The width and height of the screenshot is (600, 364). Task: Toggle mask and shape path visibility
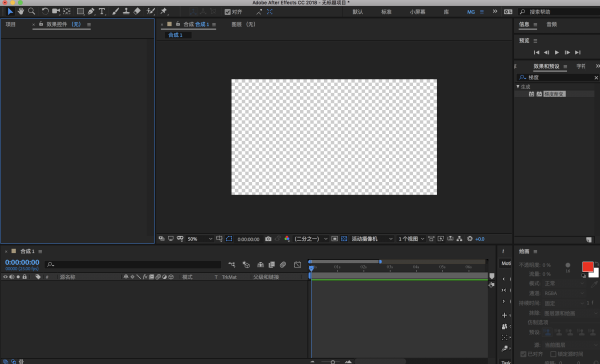click(229, 239)
